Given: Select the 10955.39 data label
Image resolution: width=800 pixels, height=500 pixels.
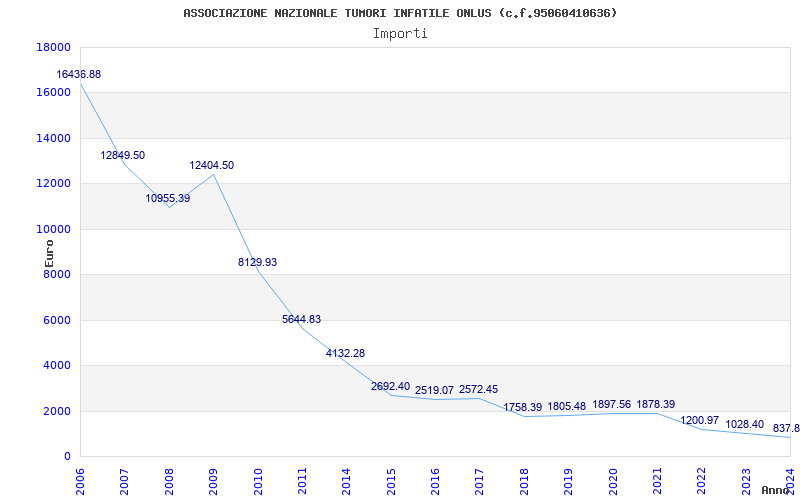Looking at the screenshot, I should (168, 198).
